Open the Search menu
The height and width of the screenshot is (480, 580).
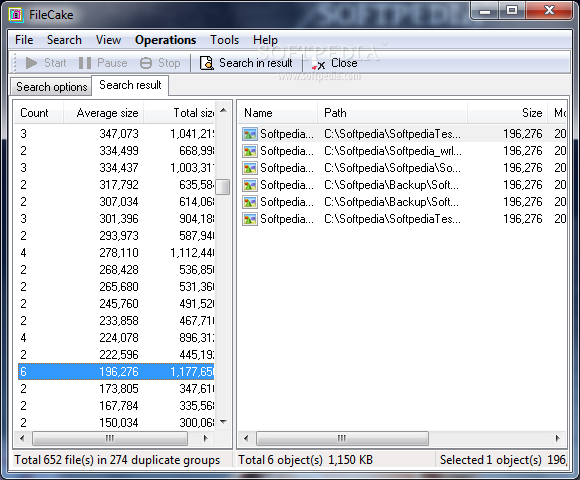[64, 40]
